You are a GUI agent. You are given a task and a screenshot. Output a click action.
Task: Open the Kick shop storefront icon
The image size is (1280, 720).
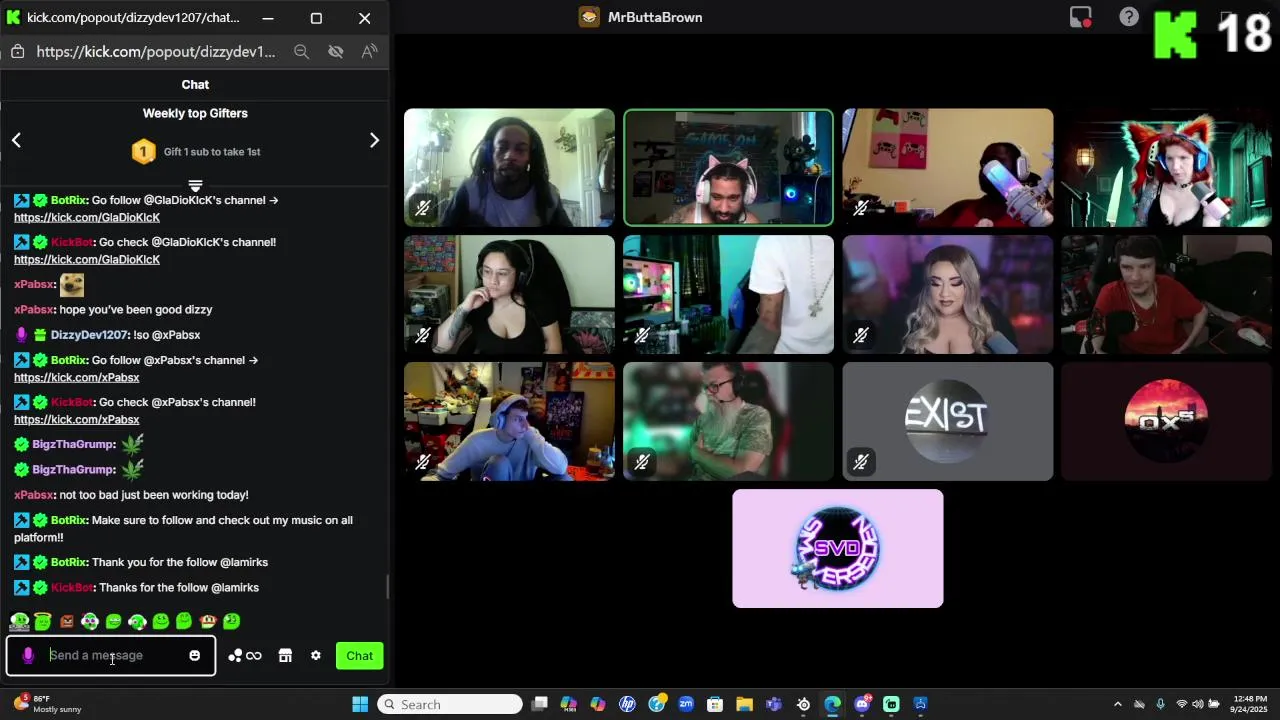point(285,656)
